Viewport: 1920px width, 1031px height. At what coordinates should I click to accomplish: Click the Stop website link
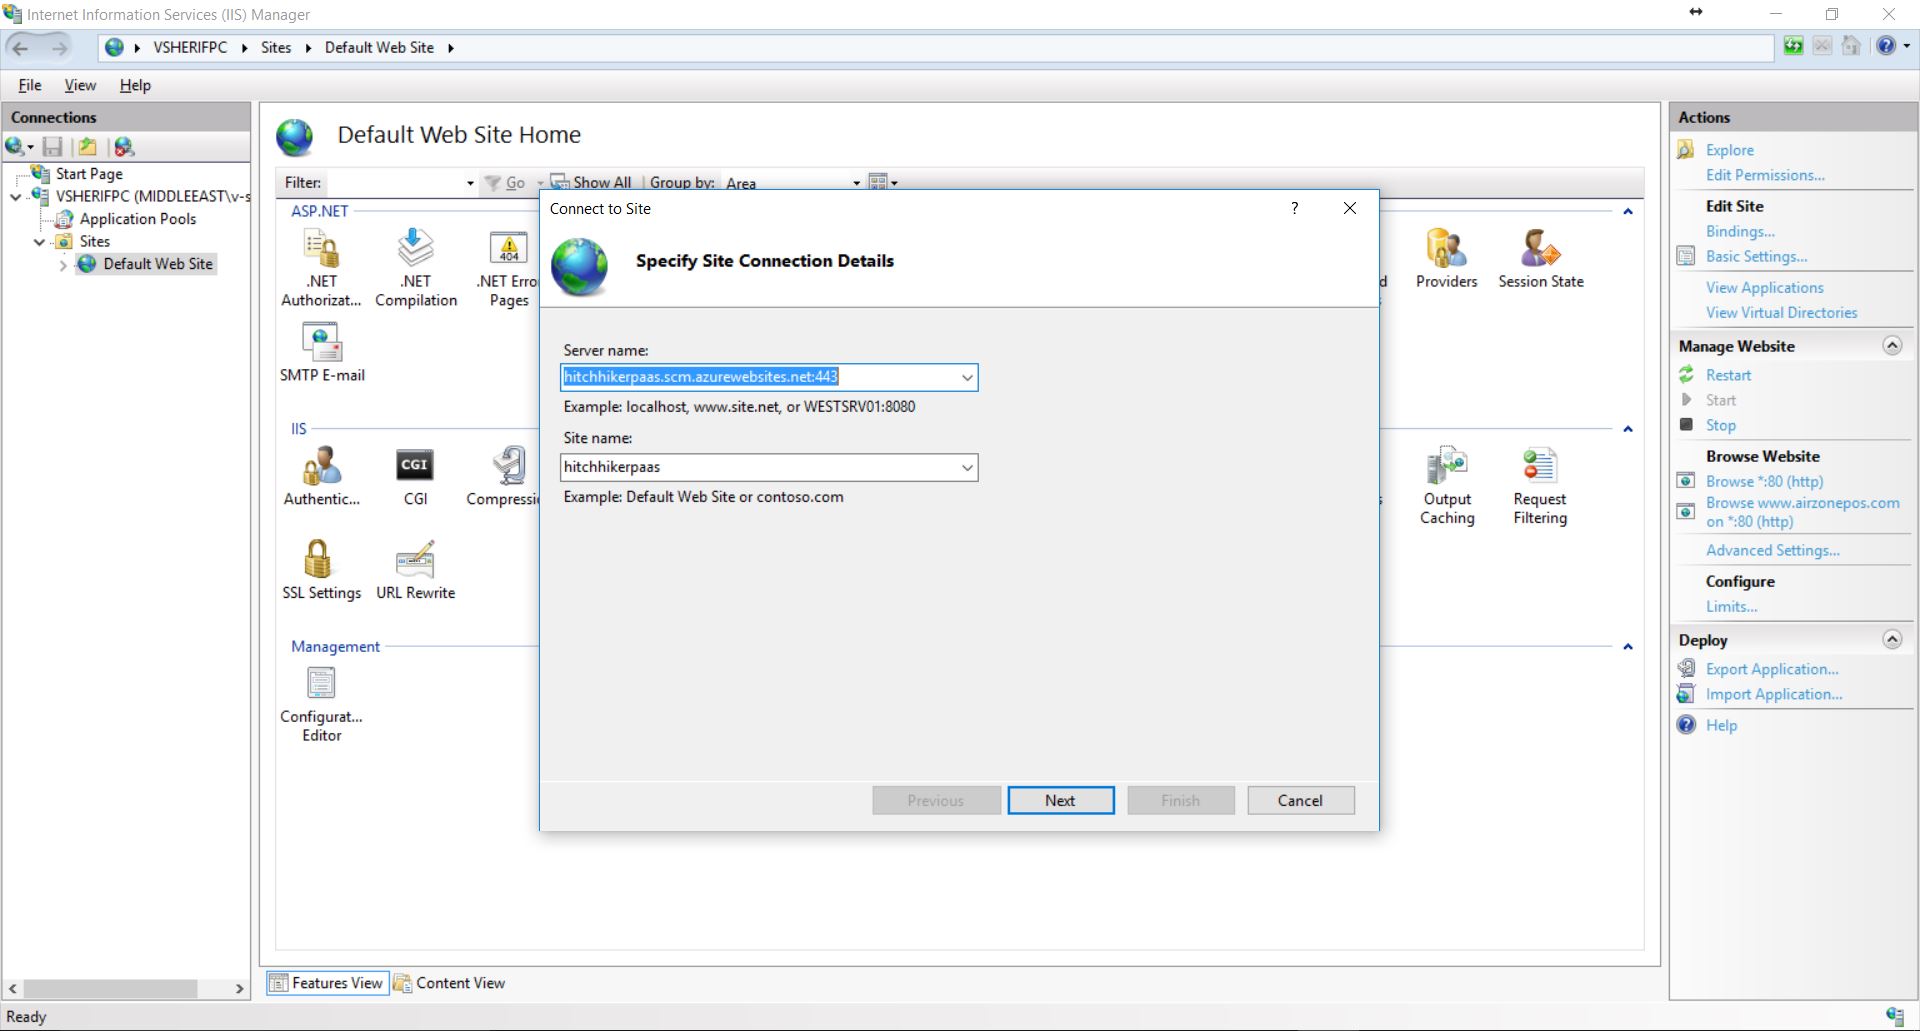point(1720,425)
